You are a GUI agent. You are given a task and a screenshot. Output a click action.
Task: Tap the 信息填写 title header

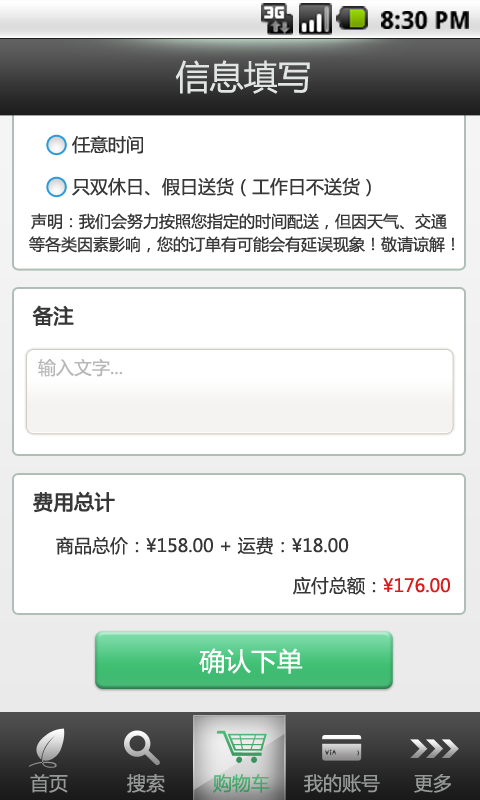click(x=243, y=78)
